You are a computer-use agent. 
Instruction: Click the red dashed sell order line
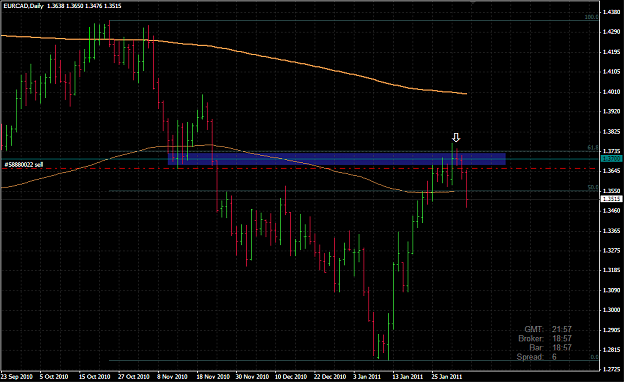coord(300,169)
